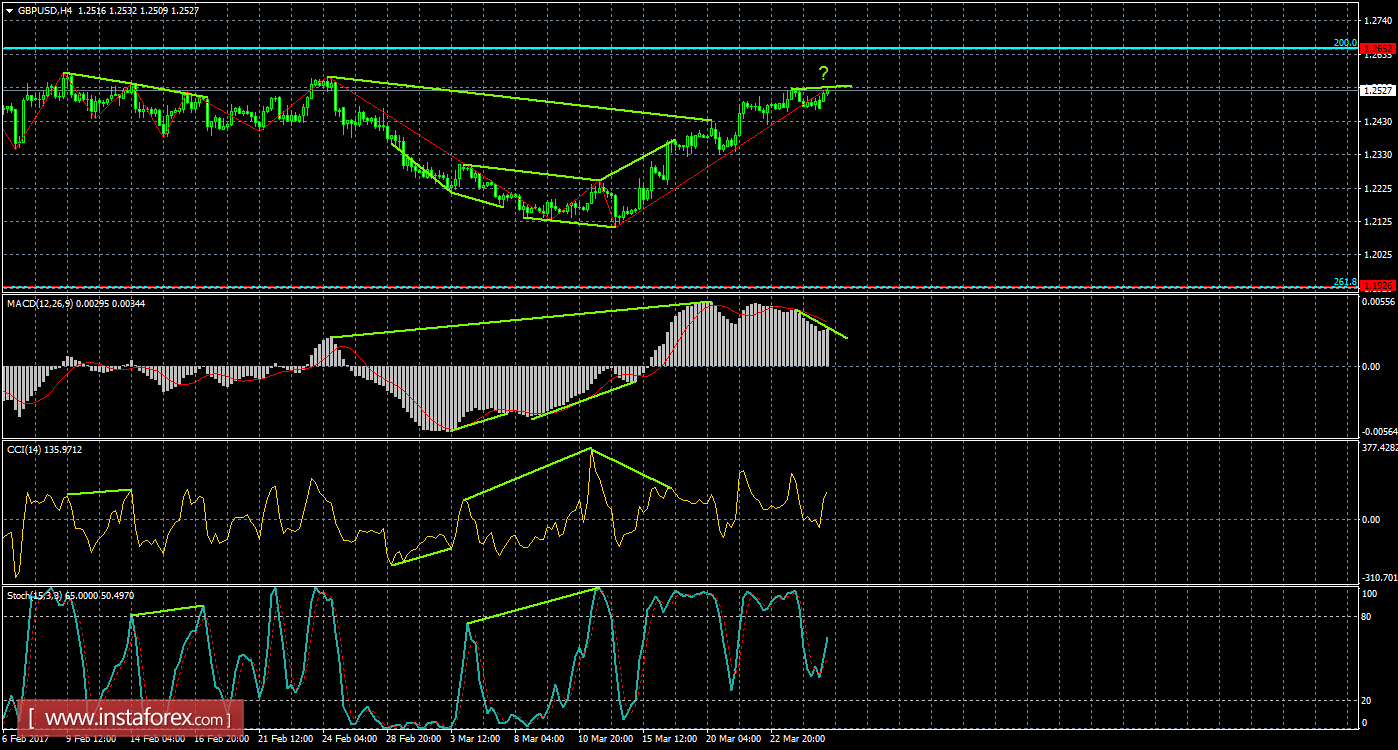Click the 200.0 Fibonacci level label
Screen dimensions: 1398x750
pos(1345,43)
